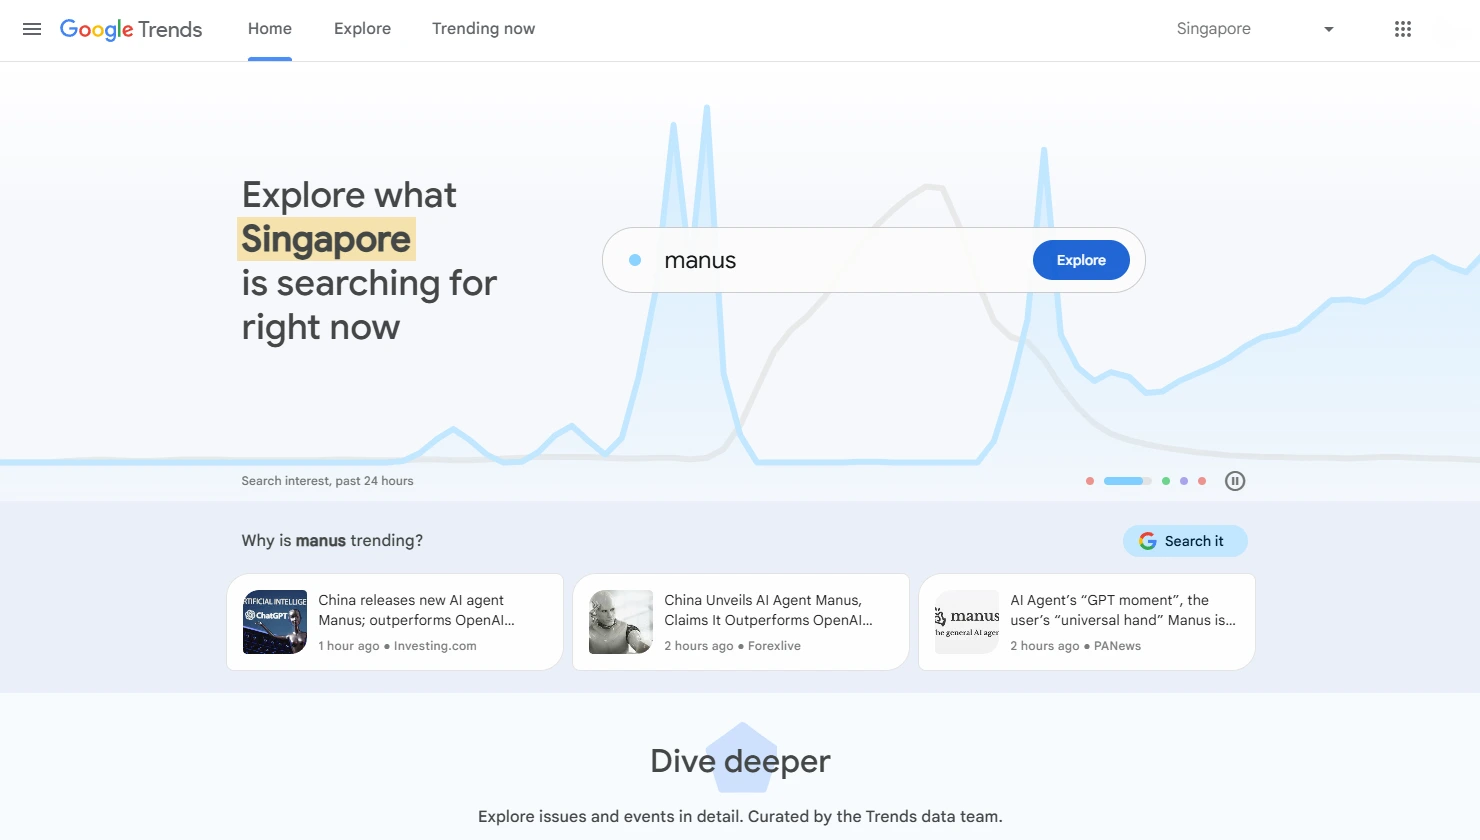This screenshot has width=1480, height=840.
Task: Click the Dive deeper heading
Action: 740,761
